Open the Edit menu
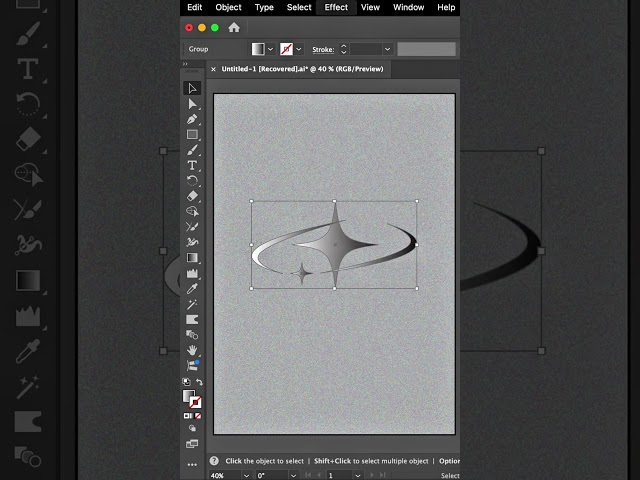This screenshot has height=480, width=640. point(195,7)
